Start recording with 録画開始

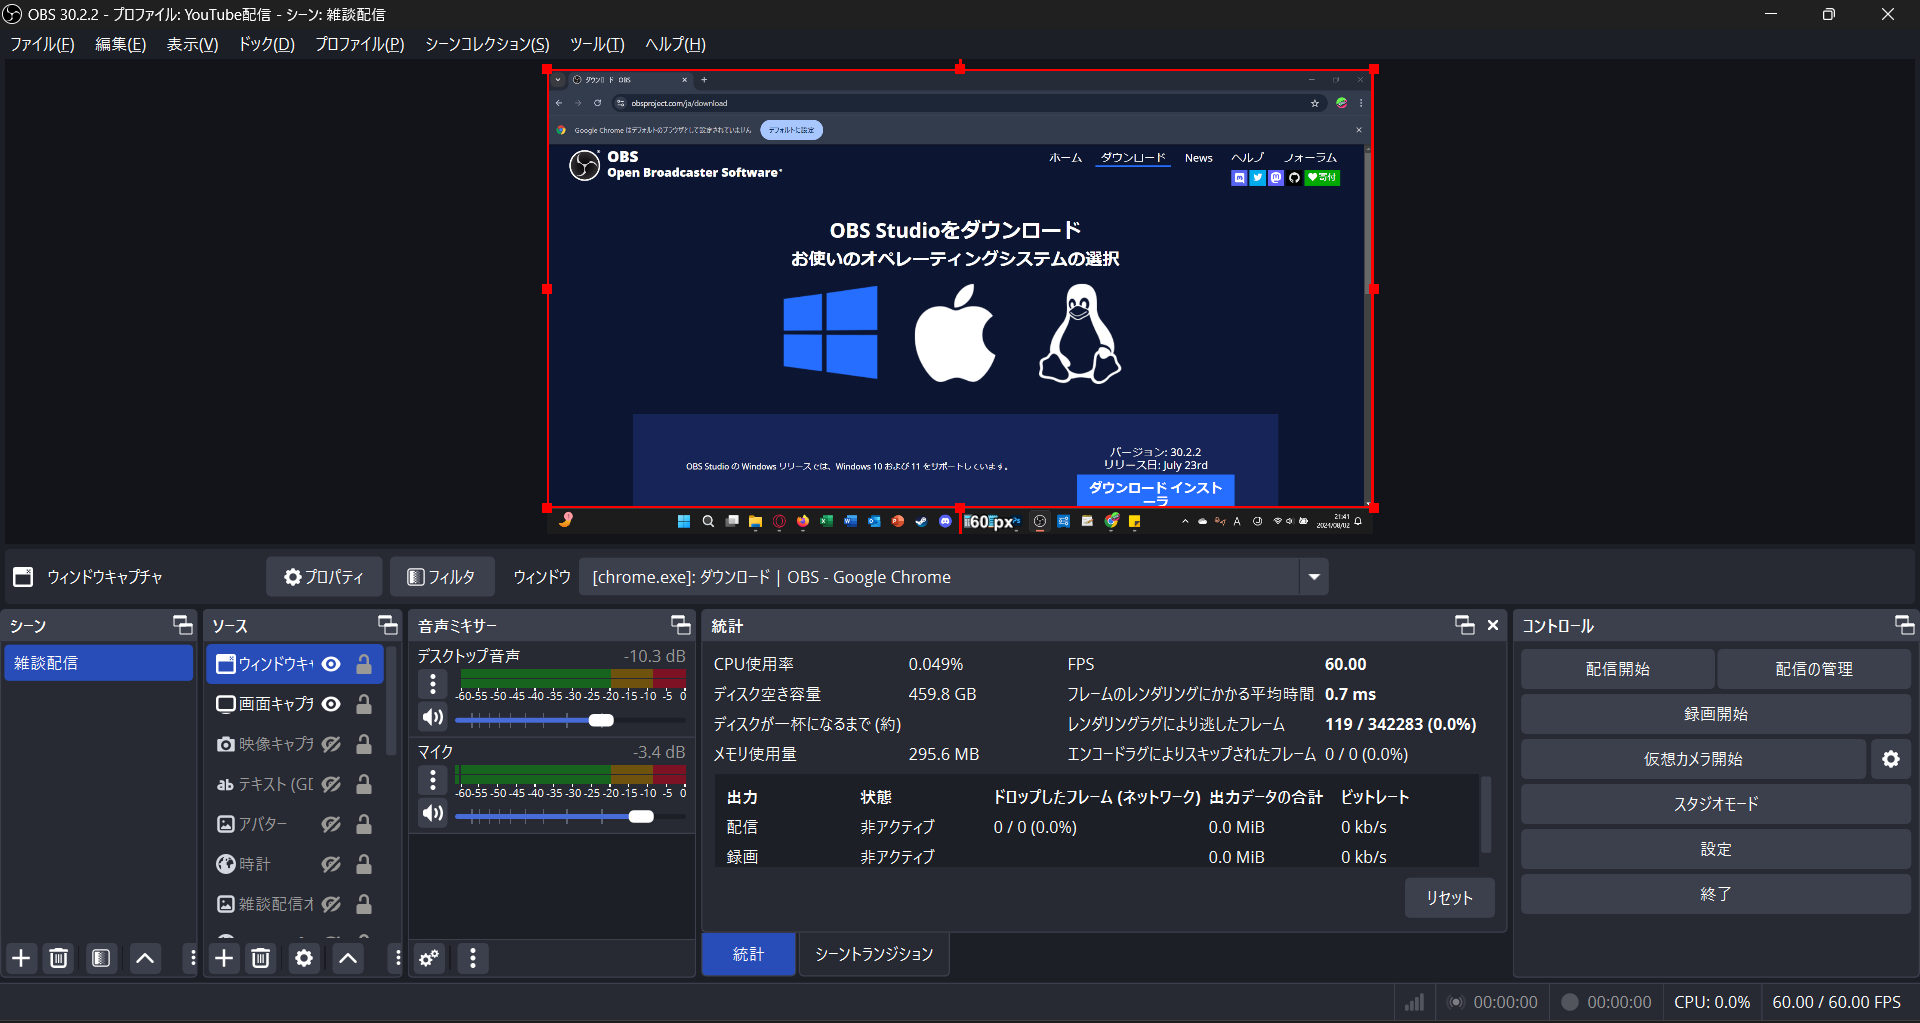[1716, 714]
